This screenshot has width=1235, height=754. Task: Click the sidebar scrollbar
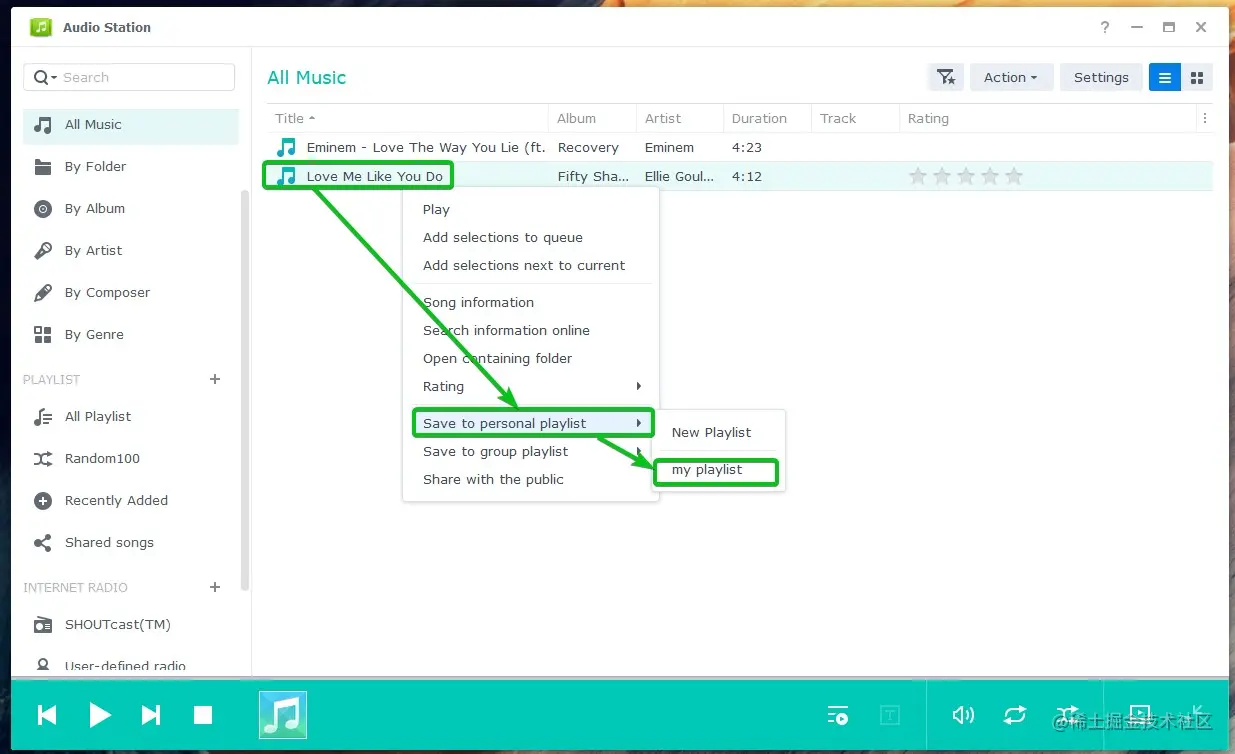coord(245,390)
